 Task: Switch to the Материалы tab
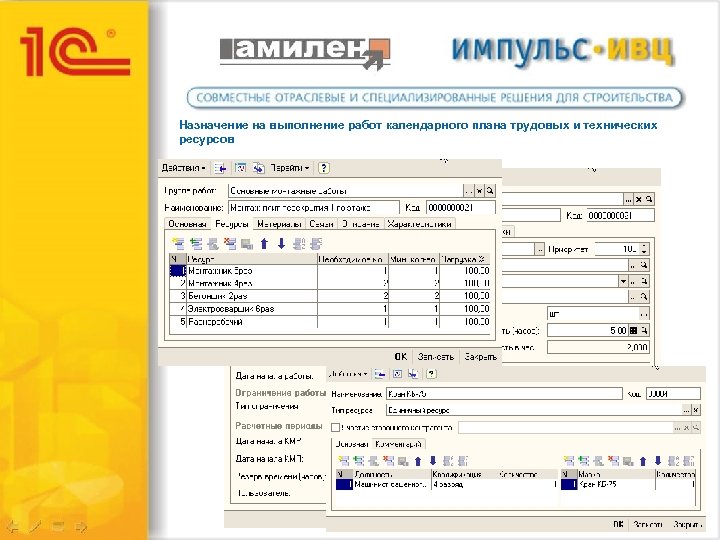tap(279, 224)
